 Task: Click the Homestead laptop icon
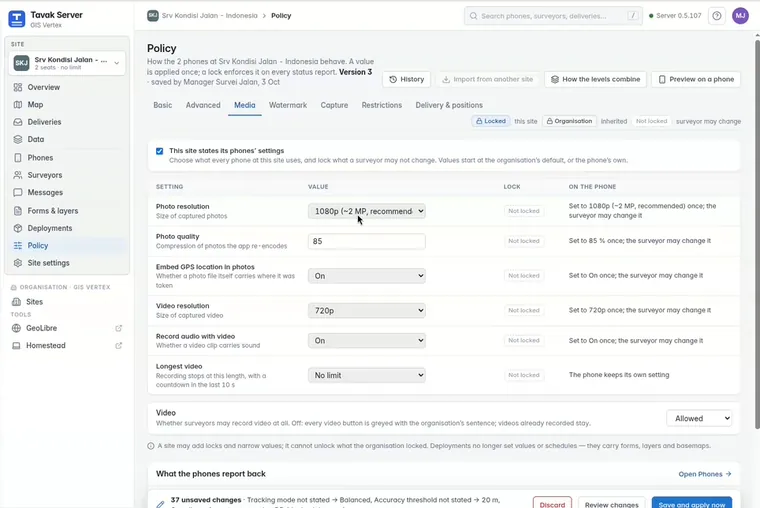(x=16, y=346)
